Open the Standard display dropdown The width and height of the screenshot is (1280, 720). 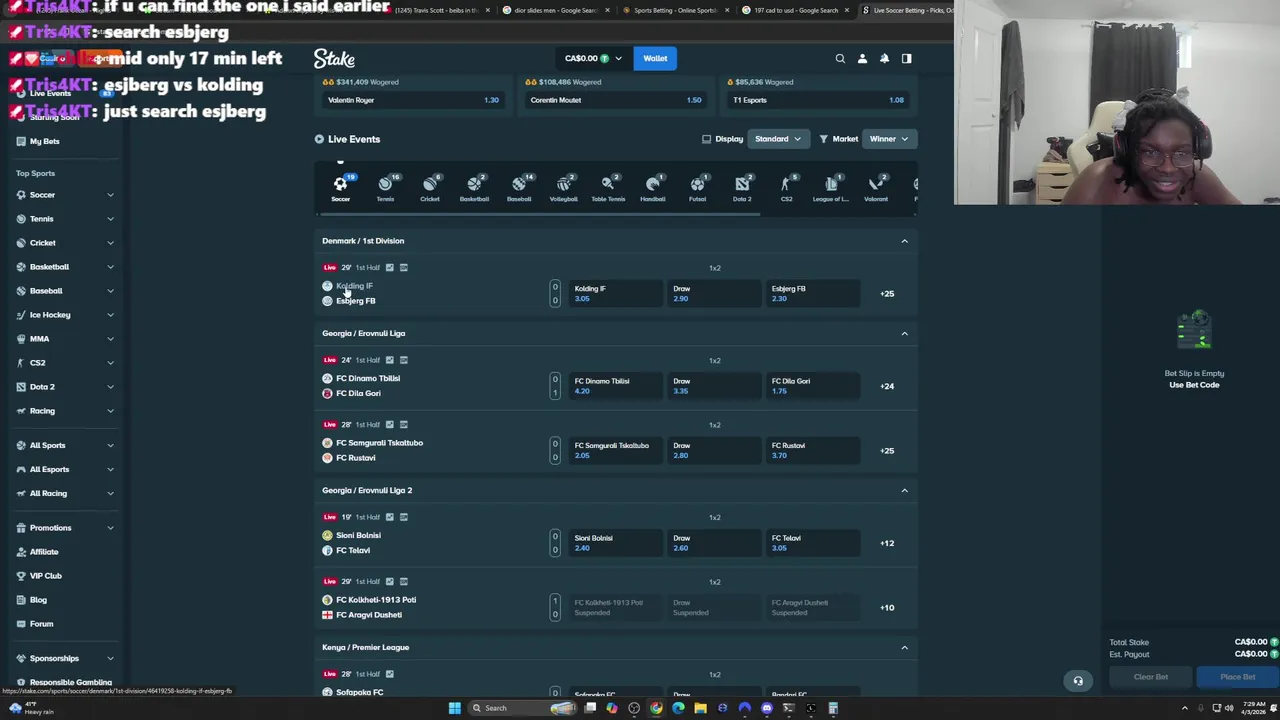777,139
